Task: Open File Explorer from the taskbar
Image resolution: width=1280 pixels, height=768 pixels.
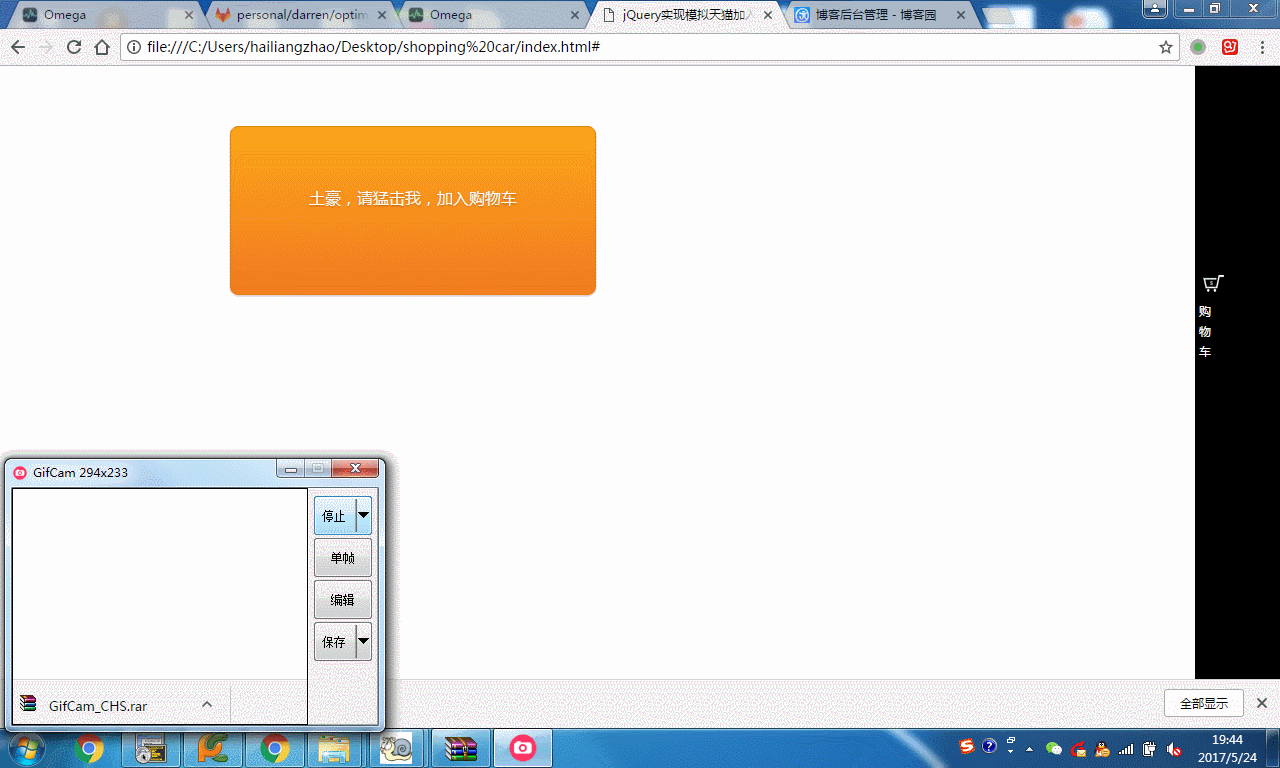Action: pos(333,748)
